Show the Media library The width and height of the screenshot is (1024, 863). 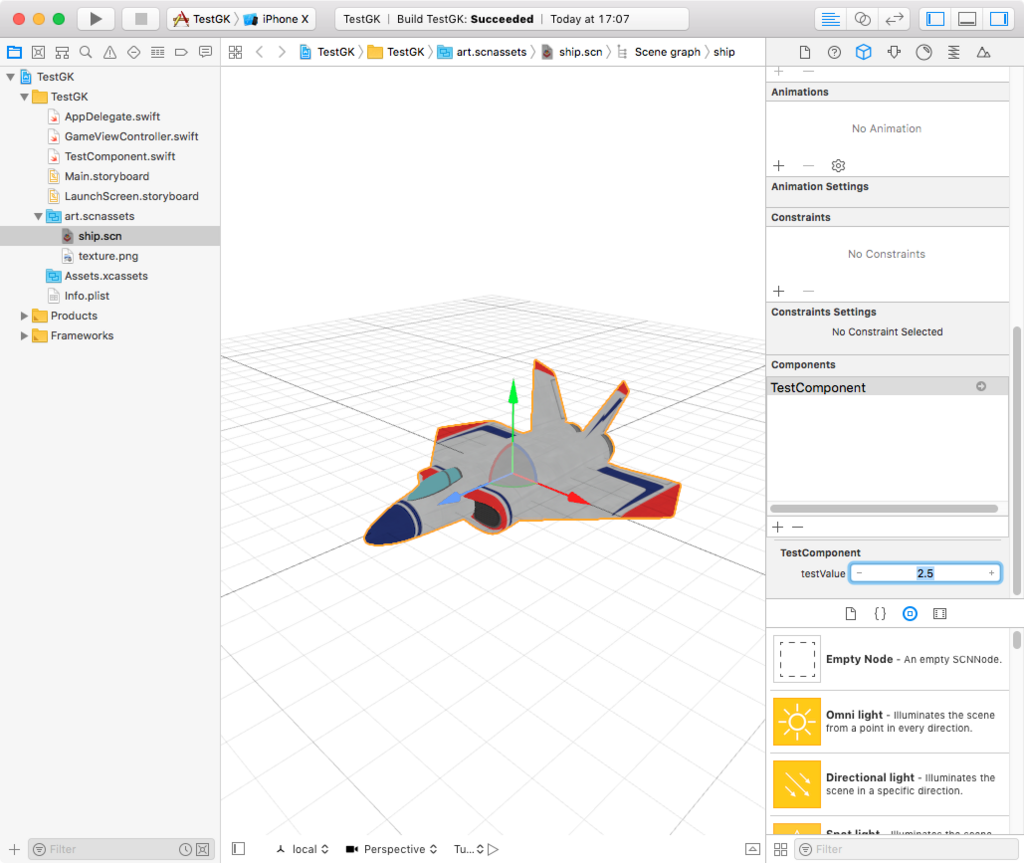pos(940,614)
